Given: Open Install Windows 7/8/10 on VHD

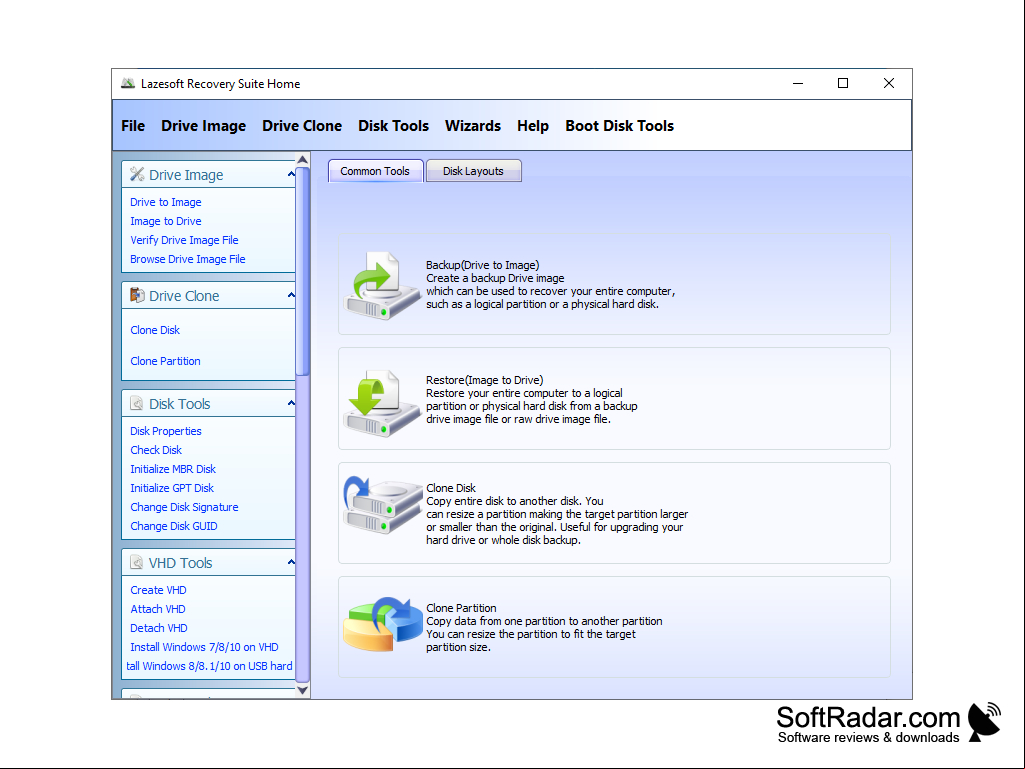Looking at the screenshot, I should tap(204, 647).
